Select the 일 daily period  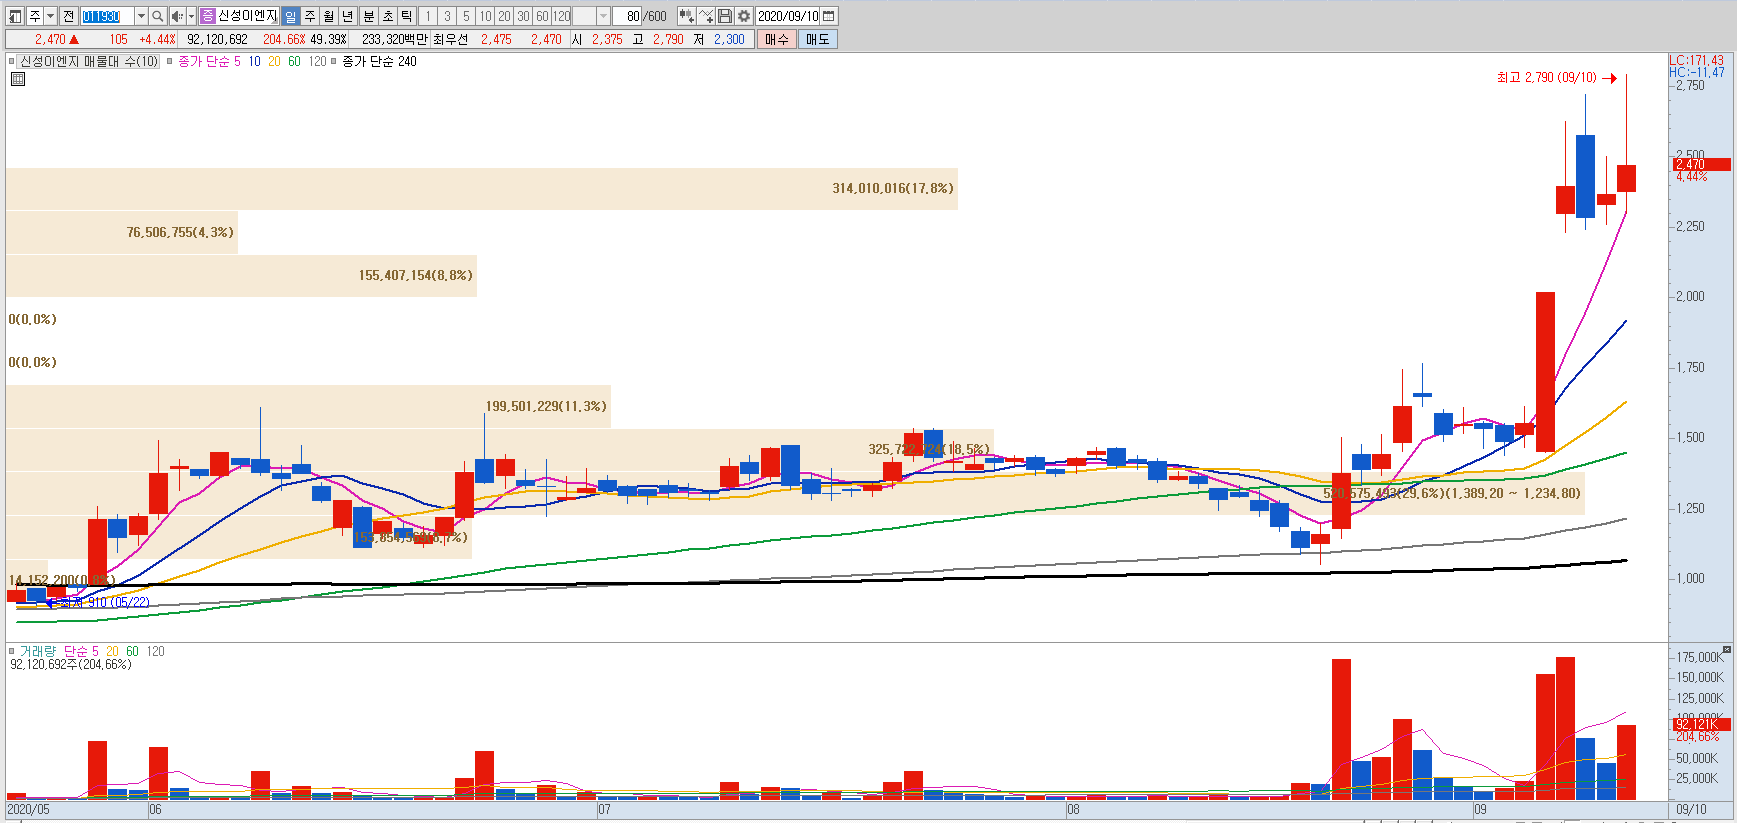point(290,16)
